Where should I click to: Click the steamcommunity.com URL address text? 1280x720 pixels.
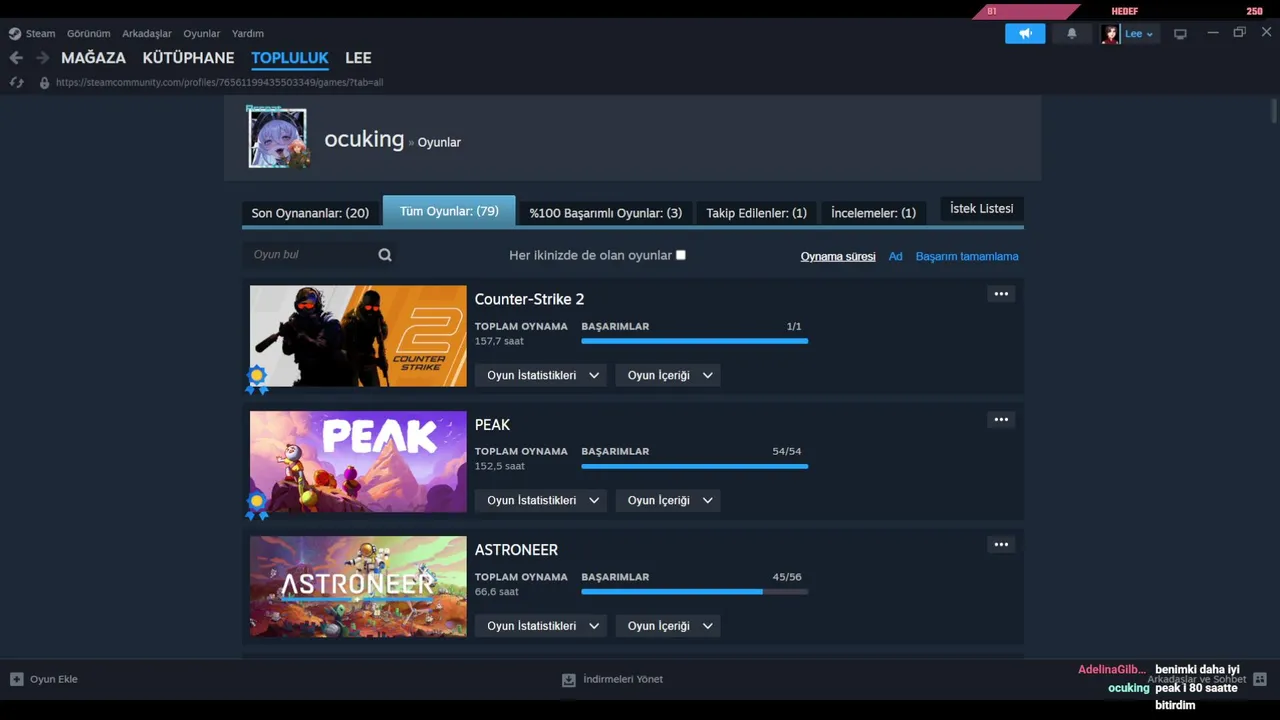coord(219,83)
